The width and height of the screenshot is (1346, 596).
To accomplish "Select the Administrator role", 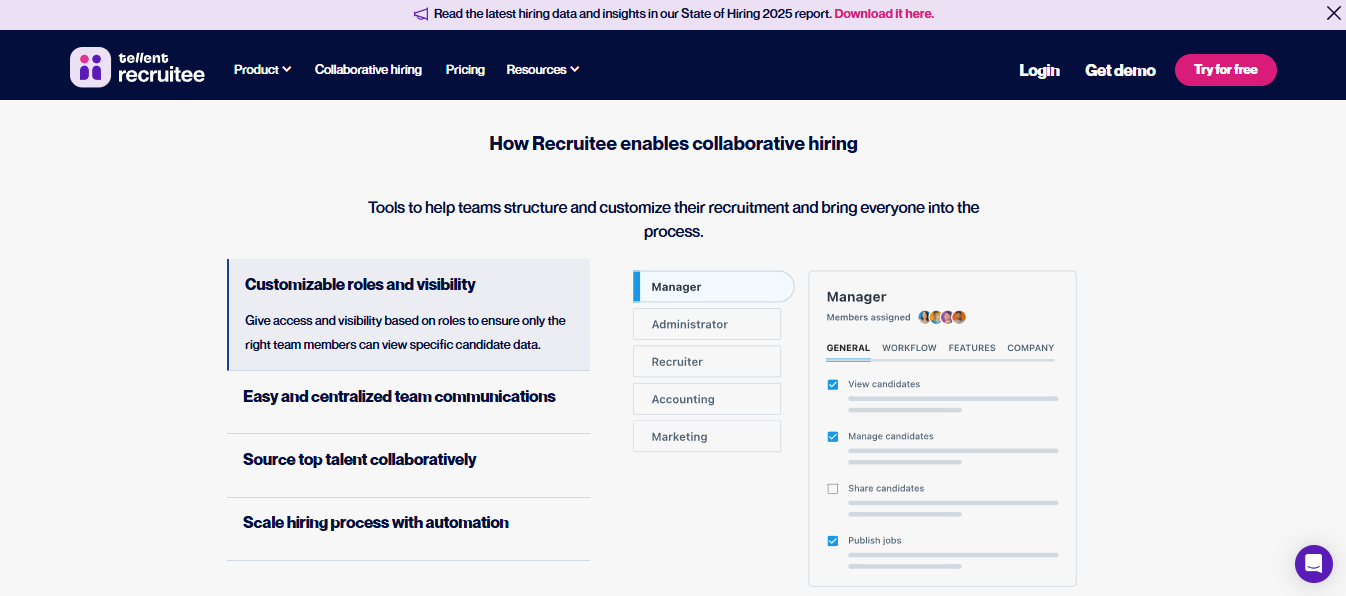I will tap(707, 324).
